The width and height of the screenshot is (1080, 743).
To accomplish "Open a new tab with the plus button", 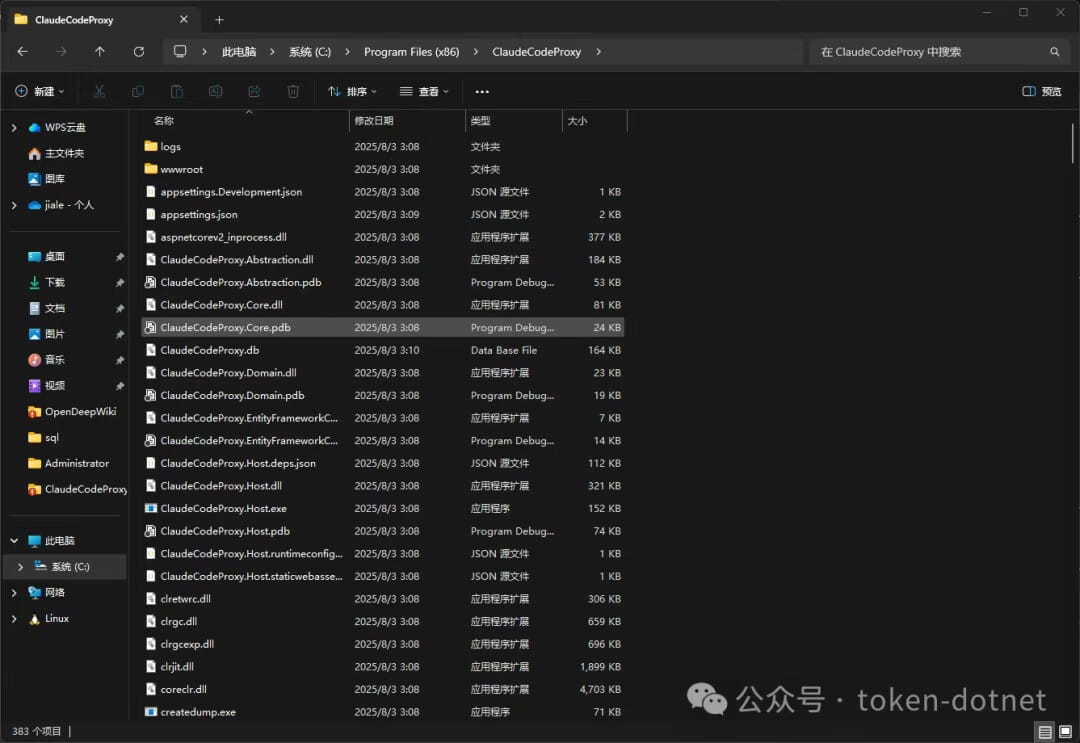I will click(219, 20).
